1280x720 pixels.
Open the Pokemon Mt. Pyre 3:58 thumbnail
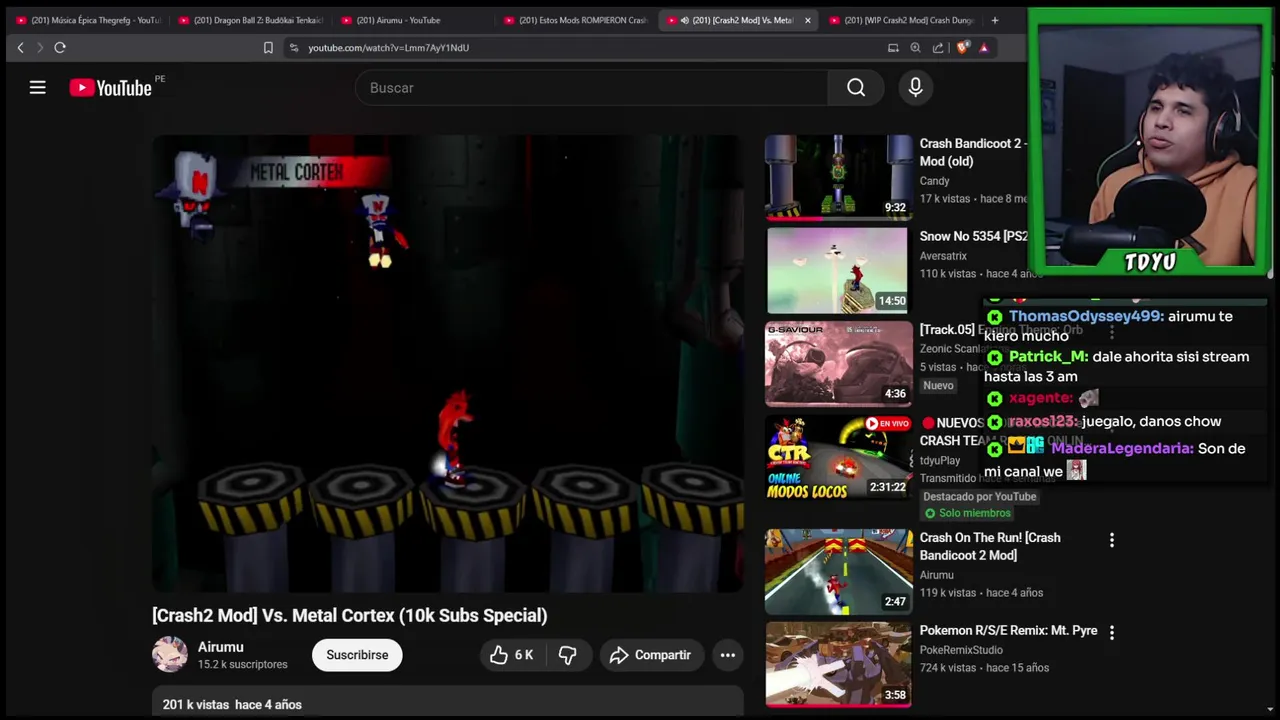point(838,664)
